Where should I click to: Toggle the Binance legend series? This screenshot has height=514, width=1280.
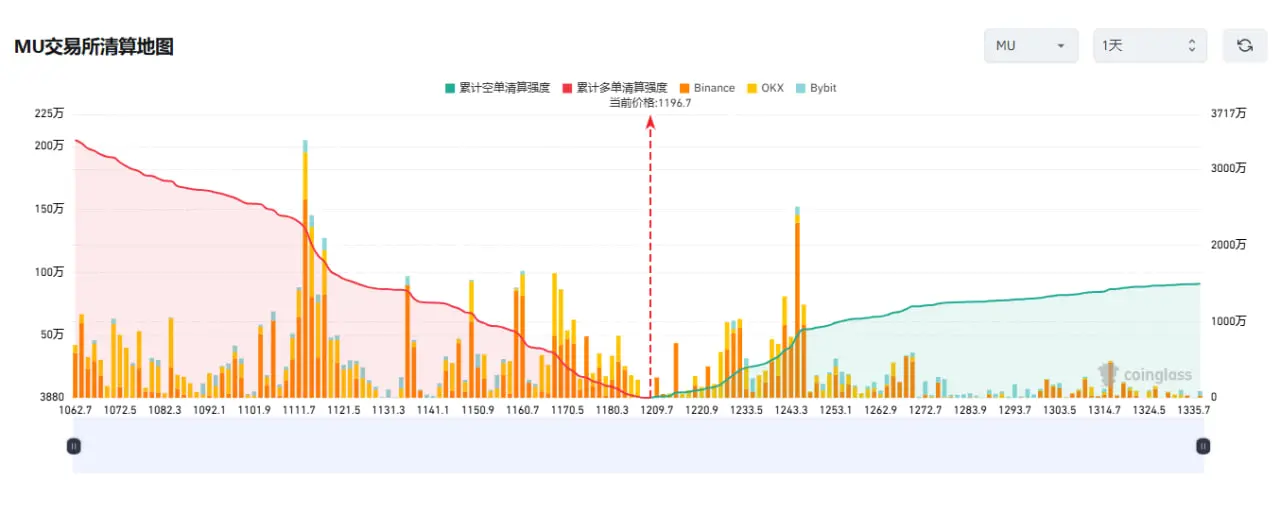coord(707,88)
